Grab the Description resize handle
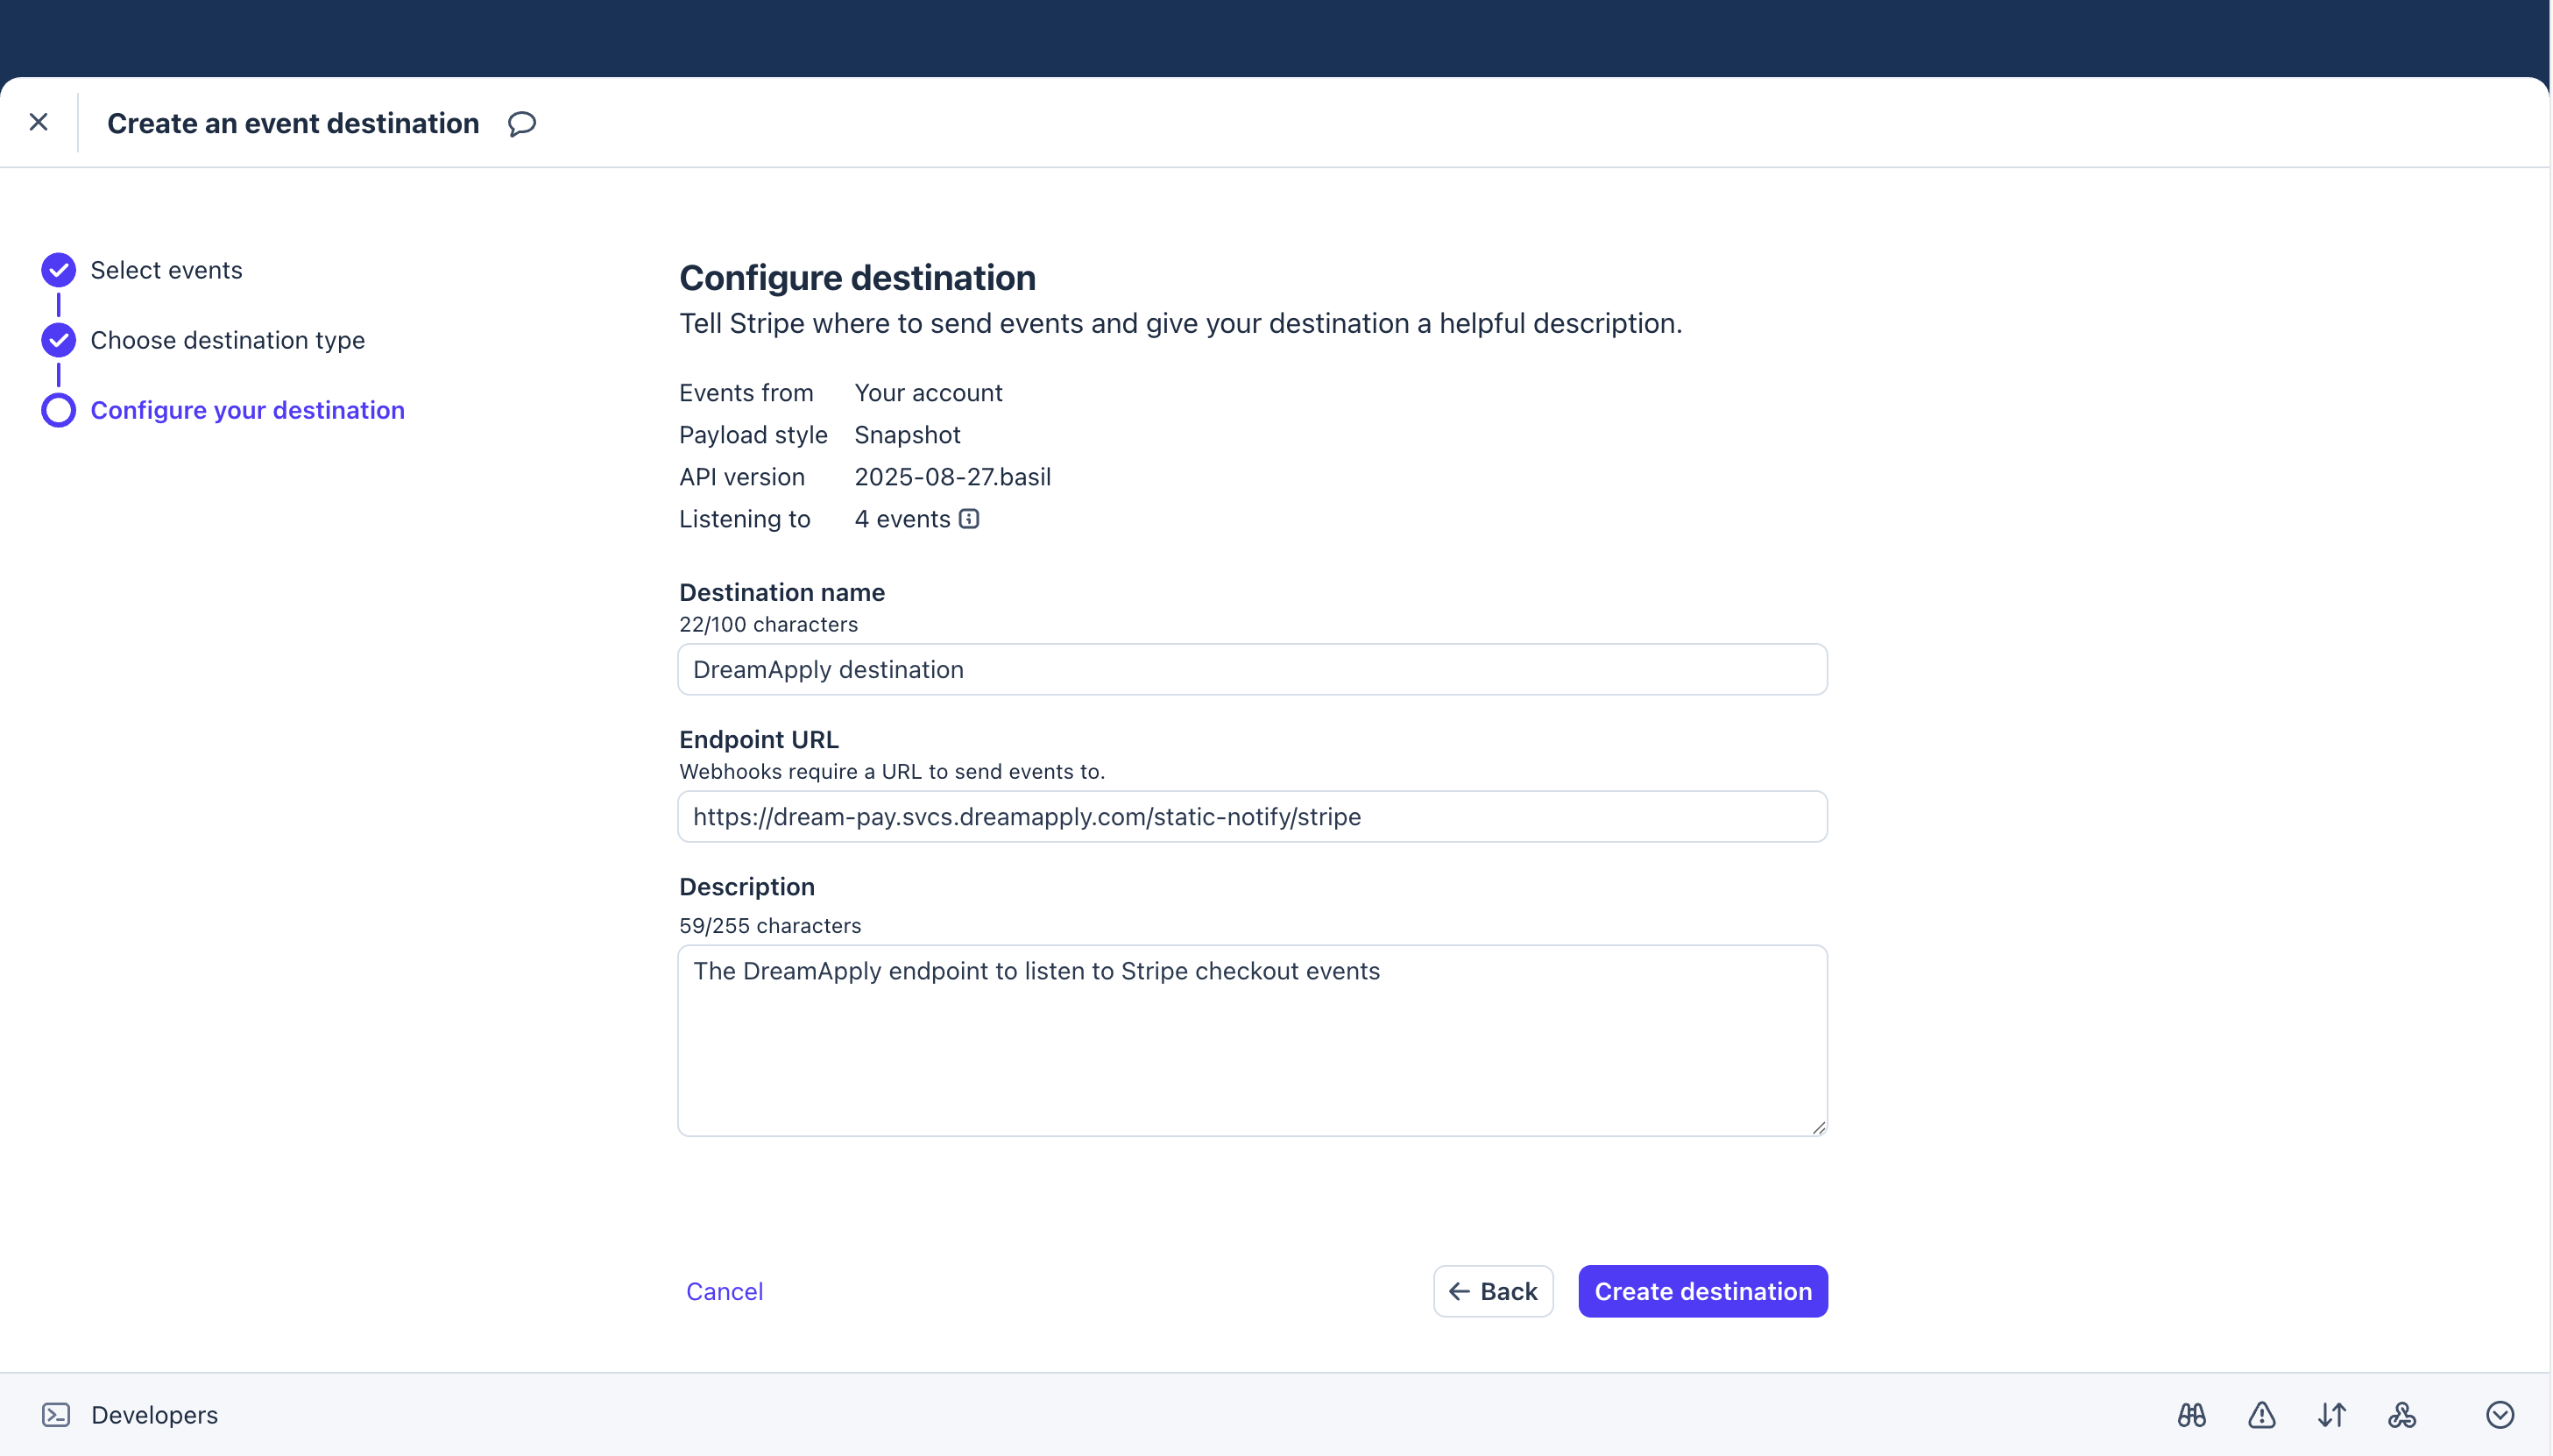Screen dimensions: 2553x1456 tap(1818, 1127)
